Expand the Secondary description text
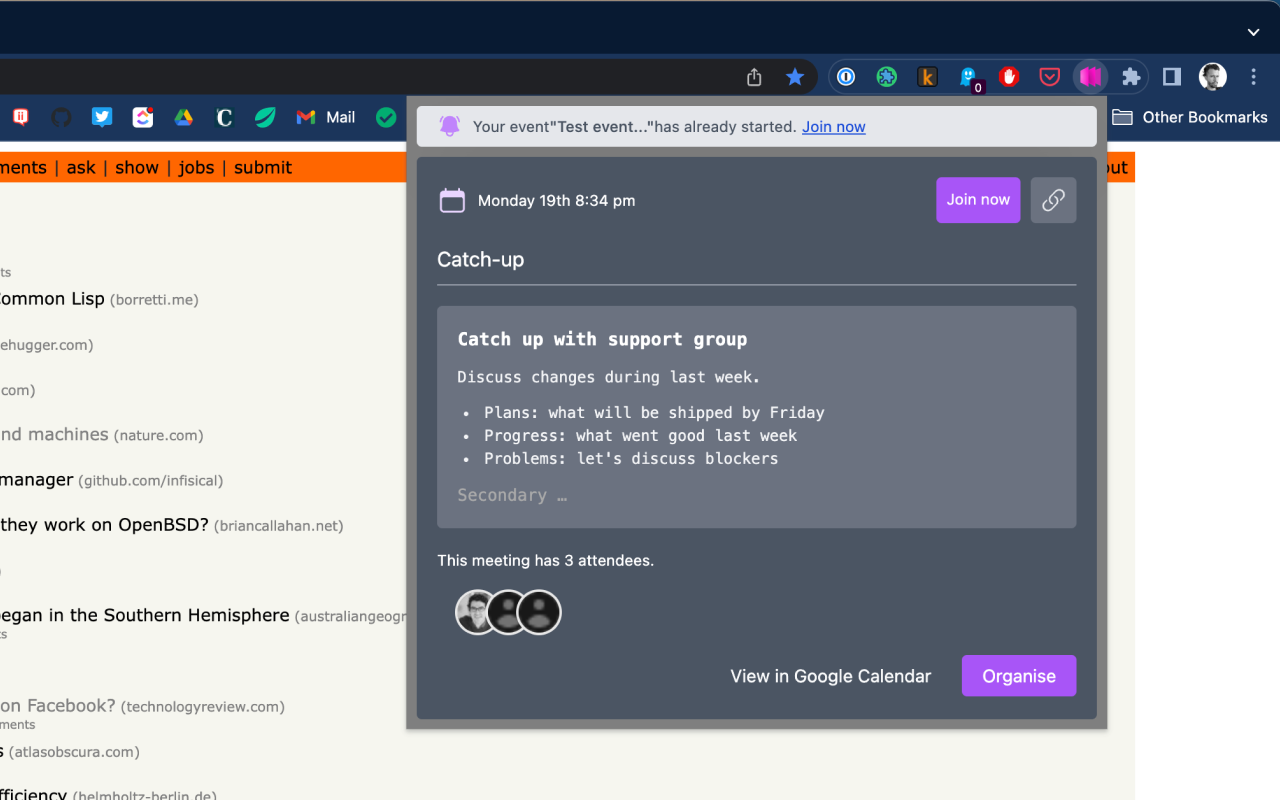 pos(512,495)
